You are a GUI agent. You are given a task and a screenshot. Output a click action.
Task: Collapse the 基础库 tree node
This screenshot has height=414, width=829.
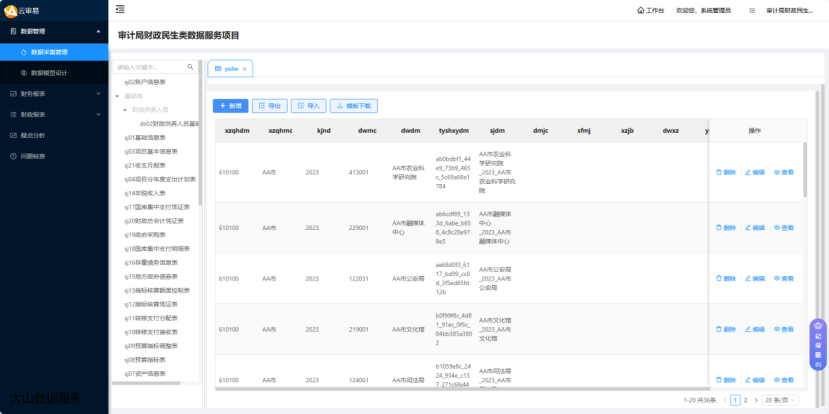pos(117,96)
